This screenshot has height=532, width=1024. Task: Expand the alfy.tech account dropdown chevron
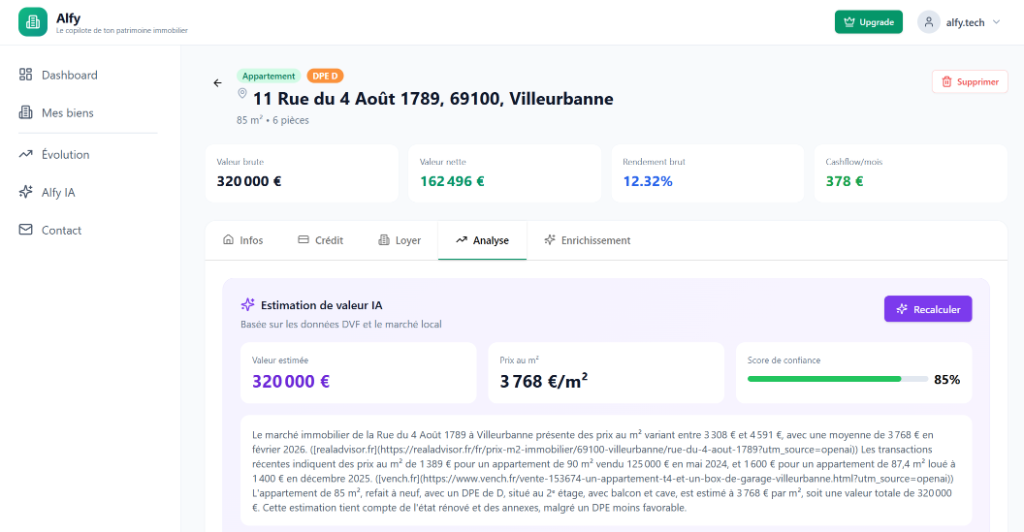click(997, 22)
